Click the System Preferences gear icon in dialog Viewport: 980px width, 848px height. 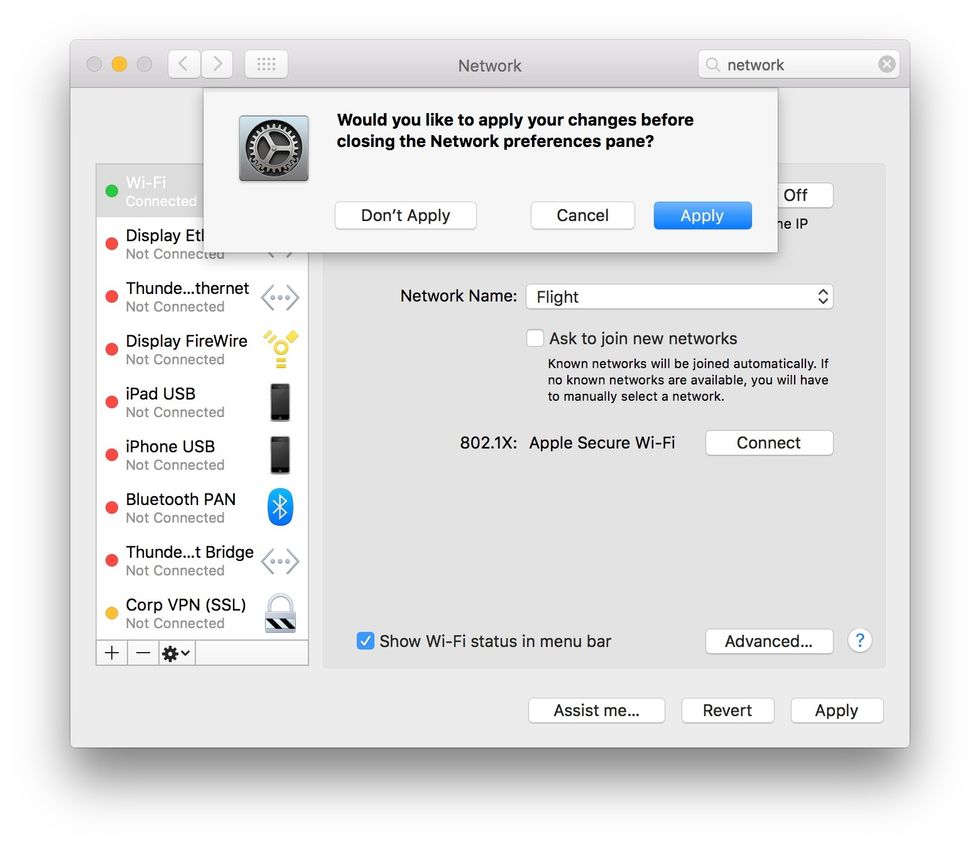pos(273,148)
